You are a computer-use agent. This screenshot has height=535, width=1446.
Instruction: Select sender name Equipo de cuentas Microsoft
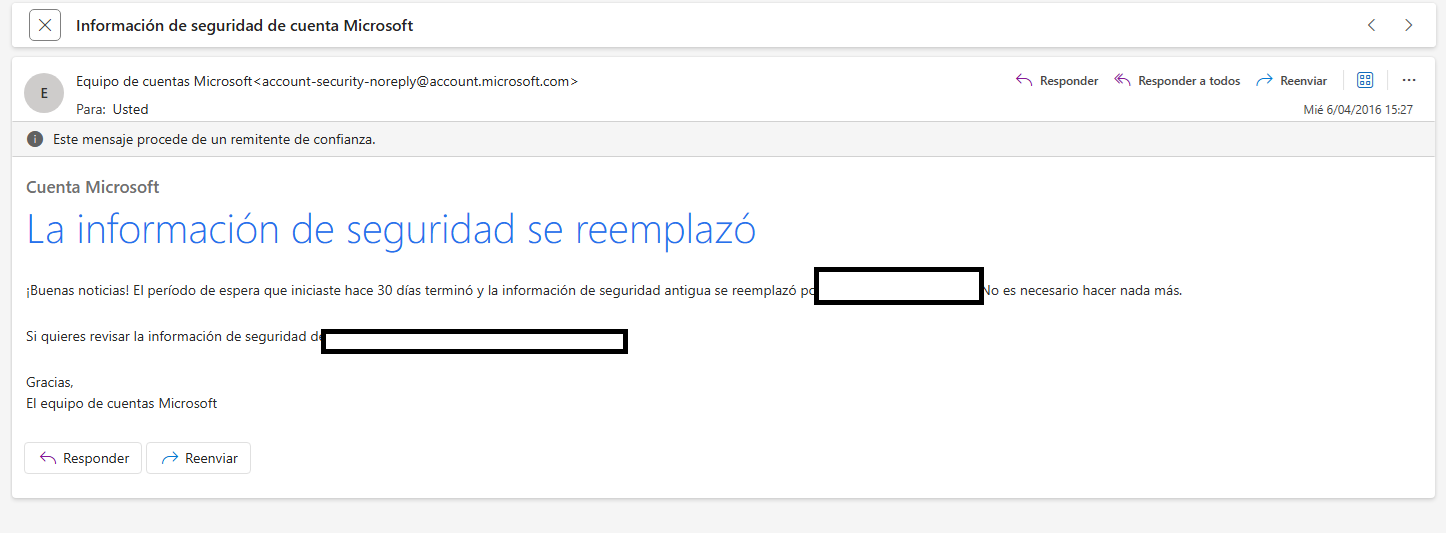[x=164, y=81]
